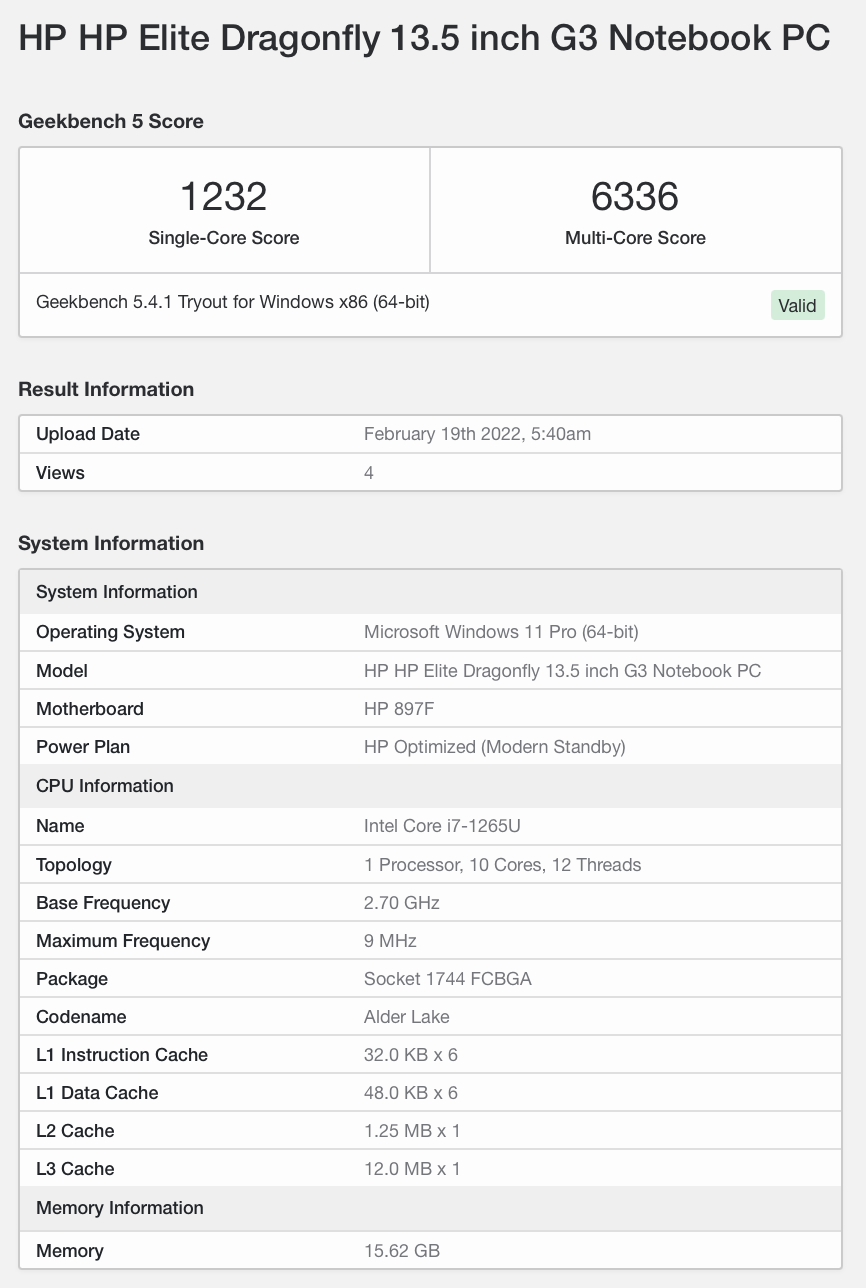Click the CPU Information section header
The image size is (866, 1288).
(x=105, y=786)
